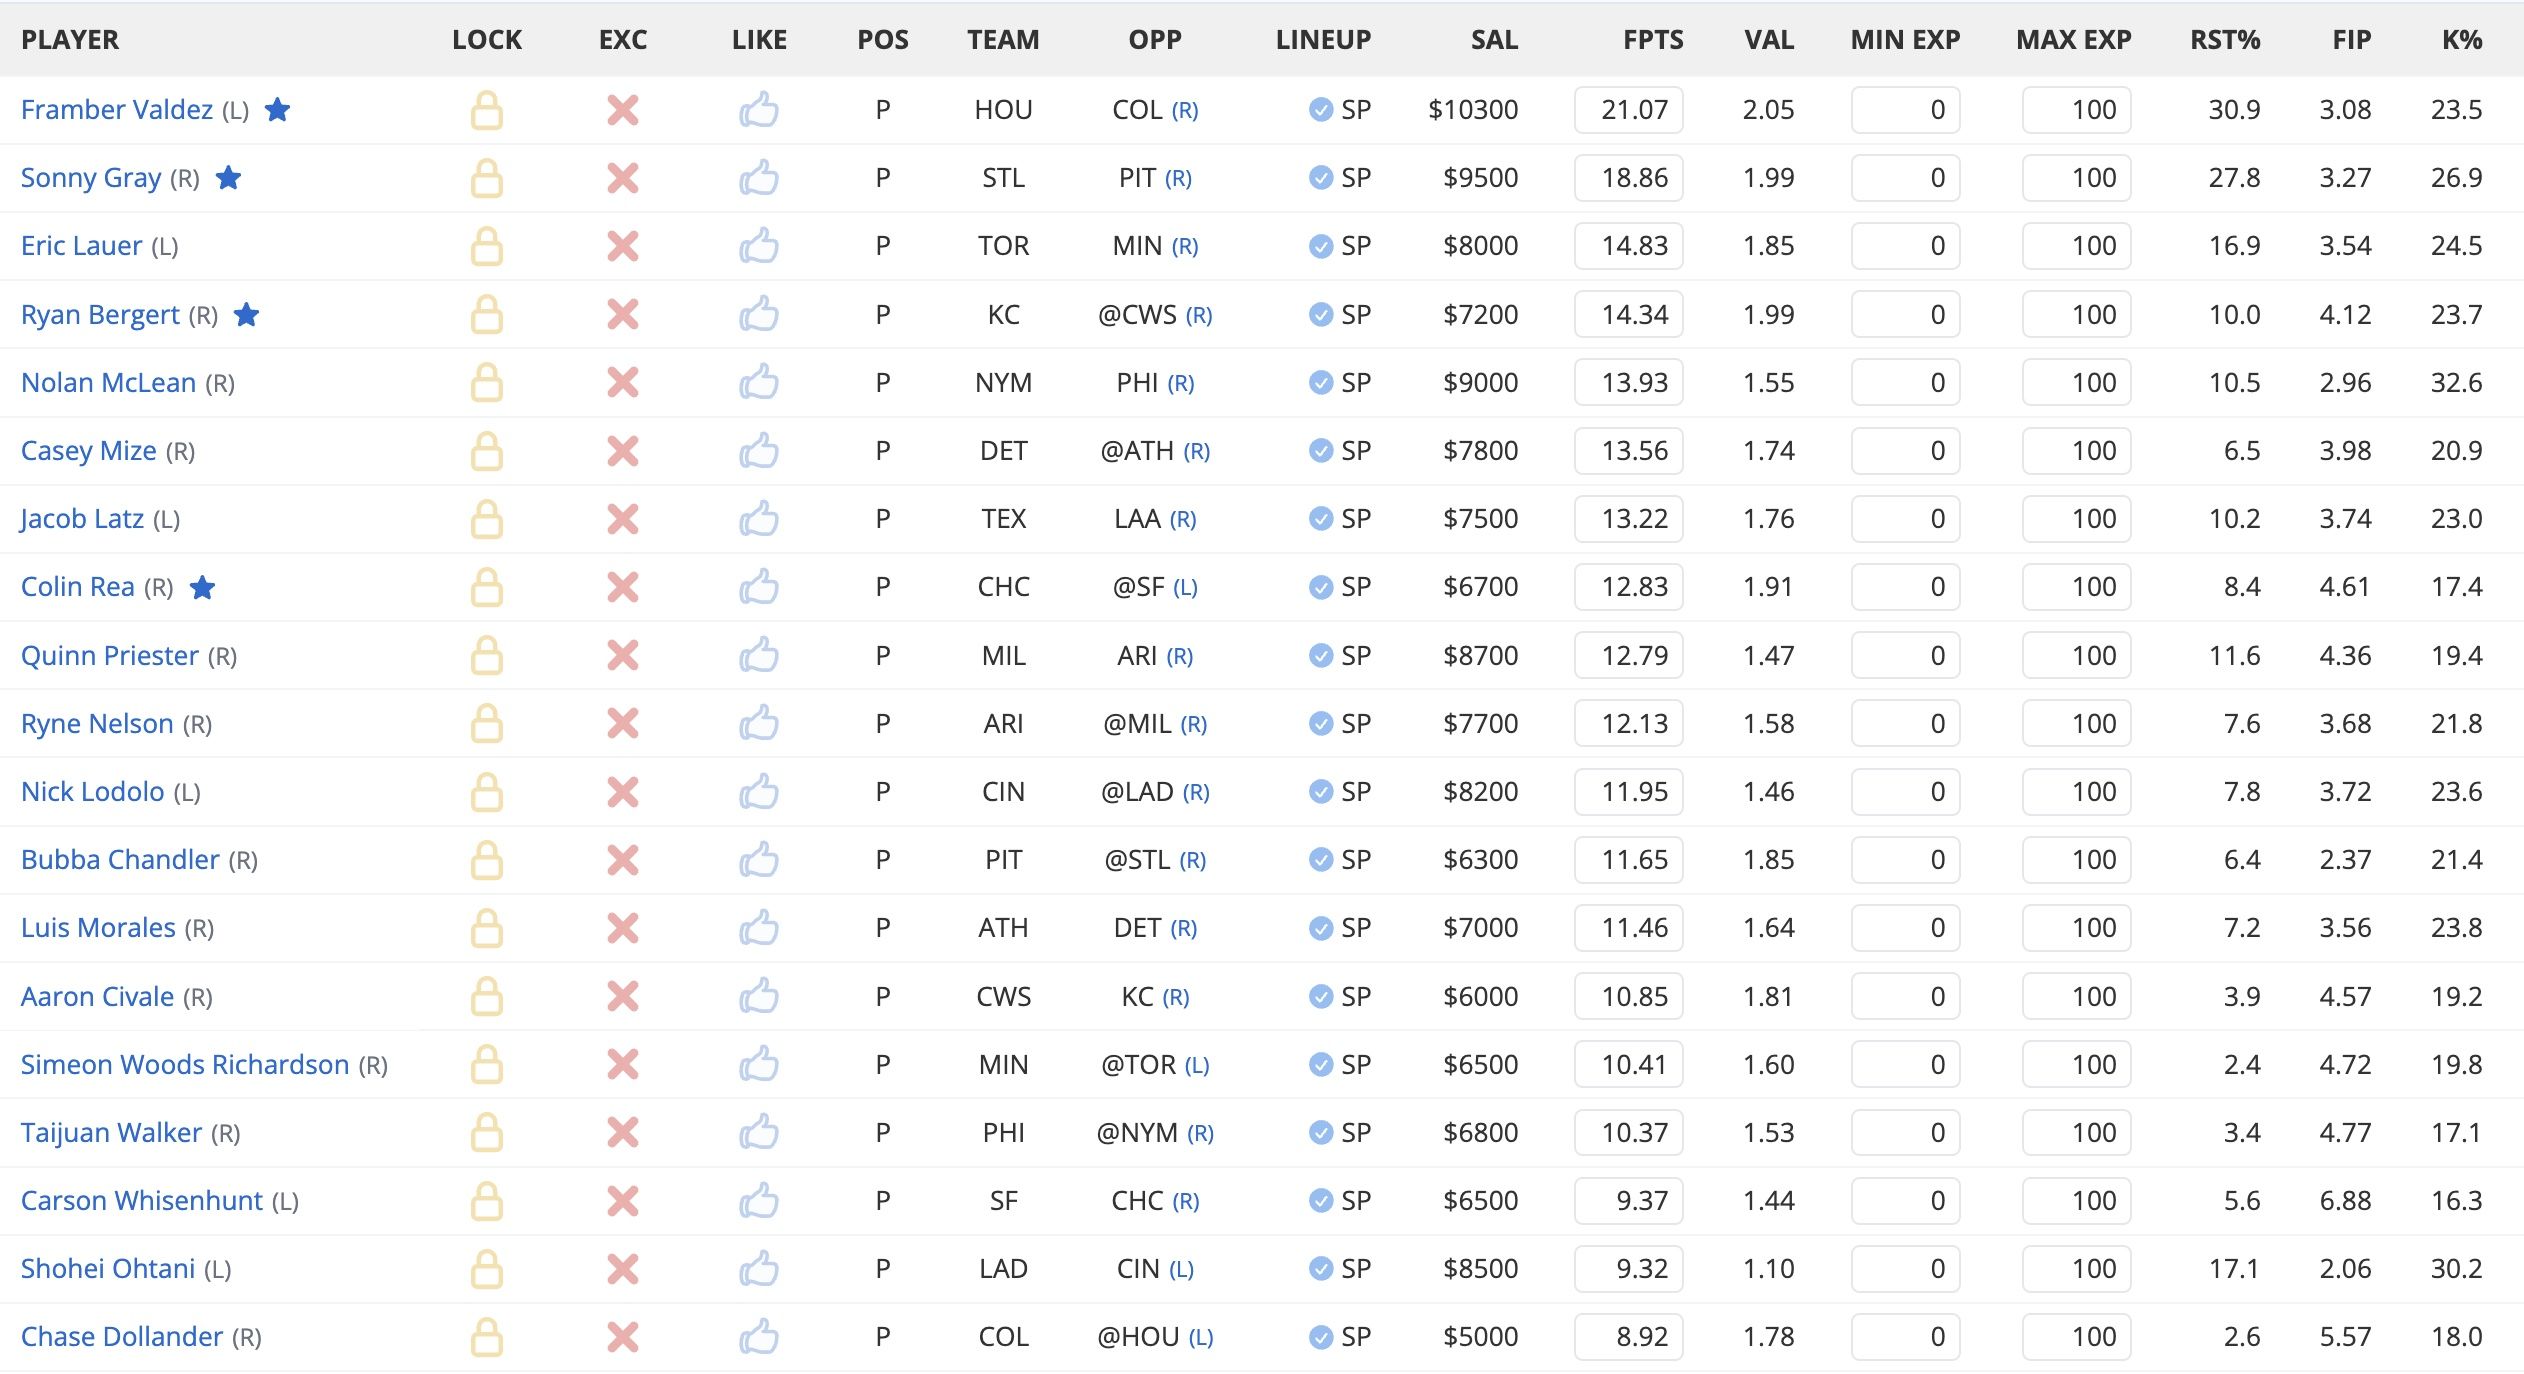Click the star next to Colin Rea
Screen dimensions: 2524x1374
tap(203, 586)
